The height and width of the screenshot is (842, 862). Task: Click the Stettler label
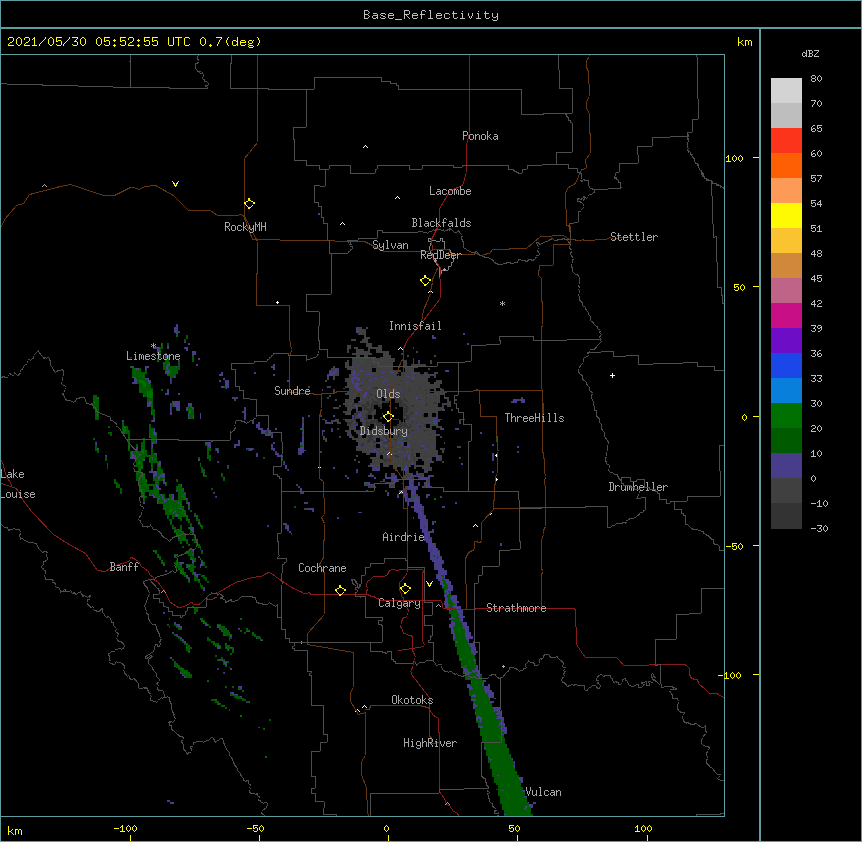click(x=633, y=237)
